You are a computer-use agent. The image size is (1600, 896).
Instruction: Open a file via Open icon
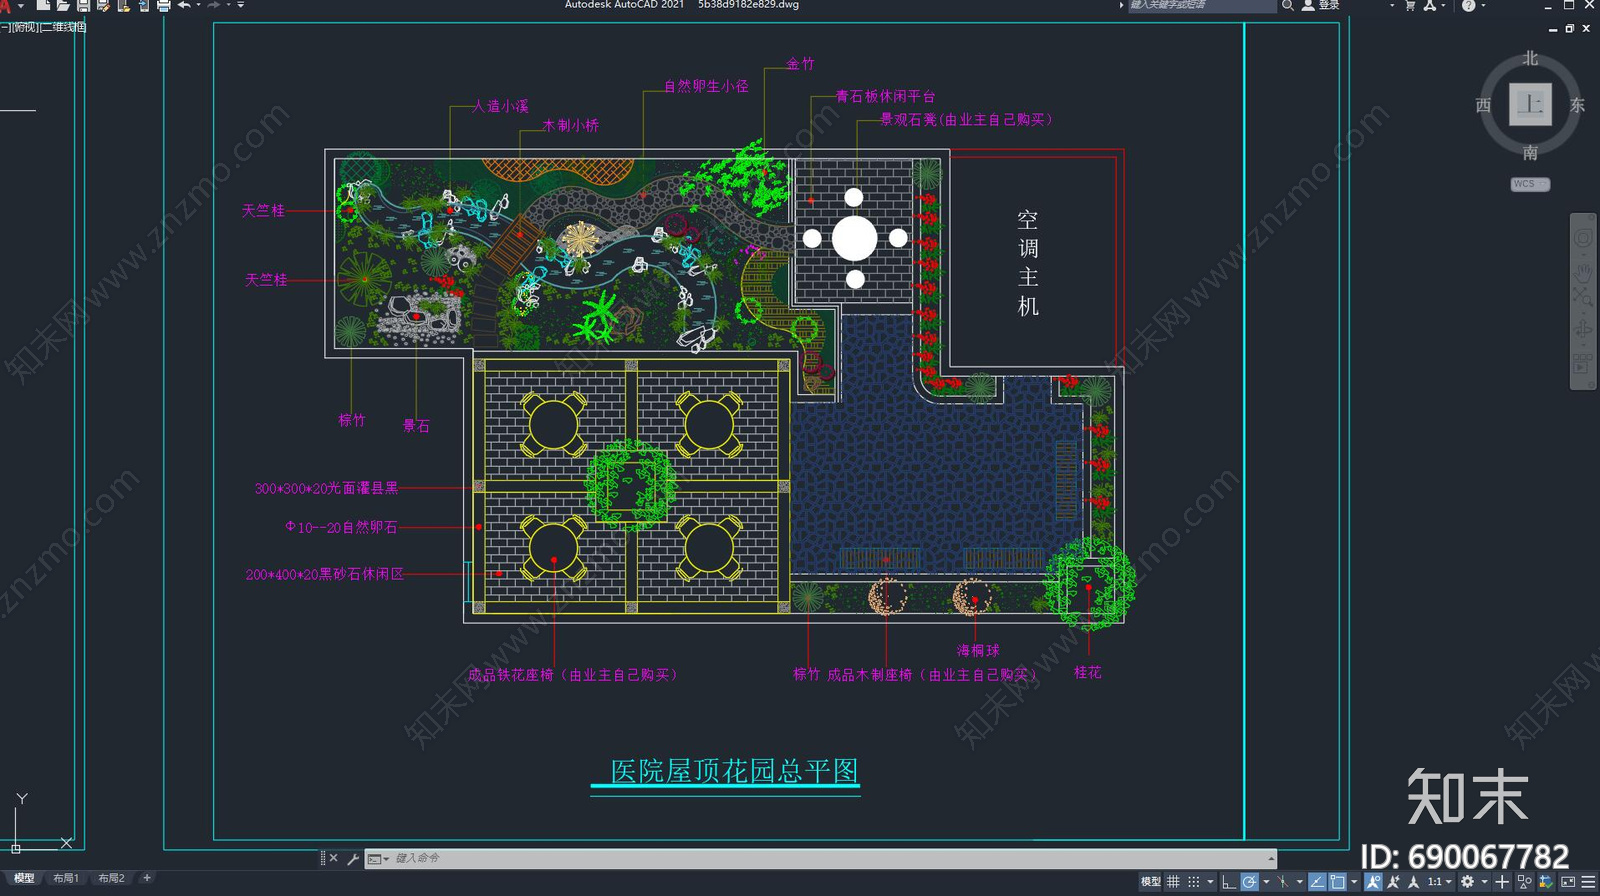(x=63, y=5)
